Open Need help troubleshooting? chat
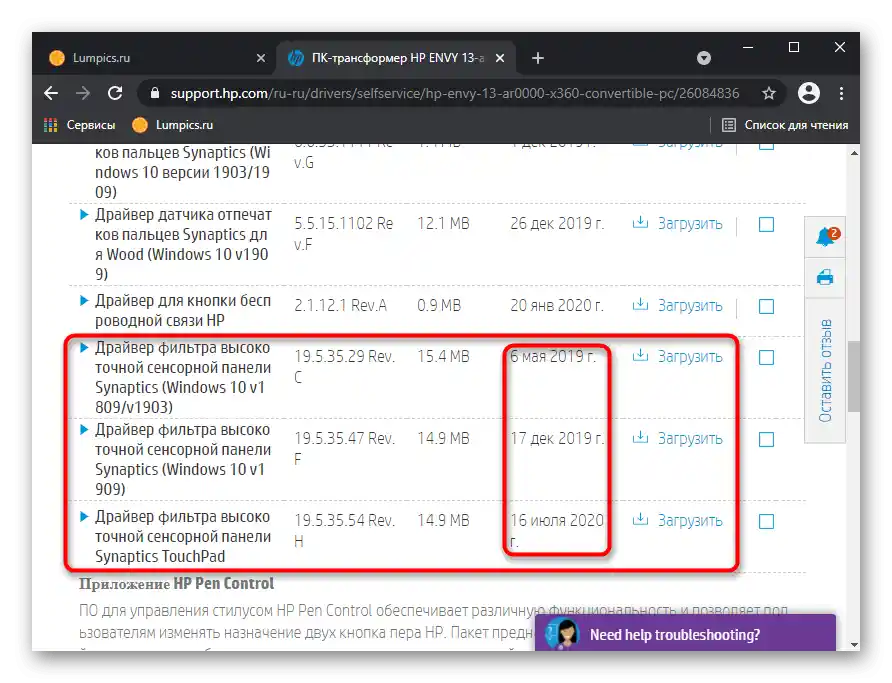The image size is (892, 683). coord(685,633)
